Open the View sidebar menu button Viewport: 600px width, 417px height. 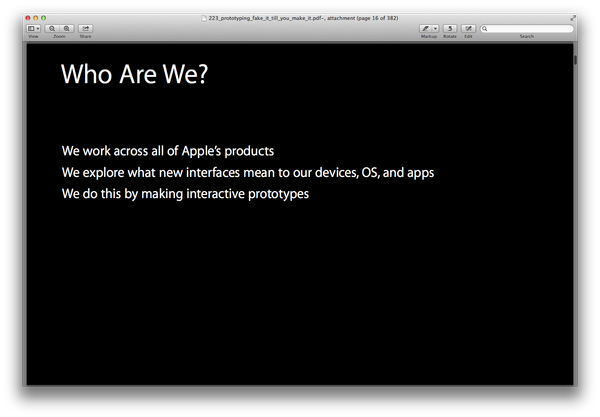coord(33,29)
